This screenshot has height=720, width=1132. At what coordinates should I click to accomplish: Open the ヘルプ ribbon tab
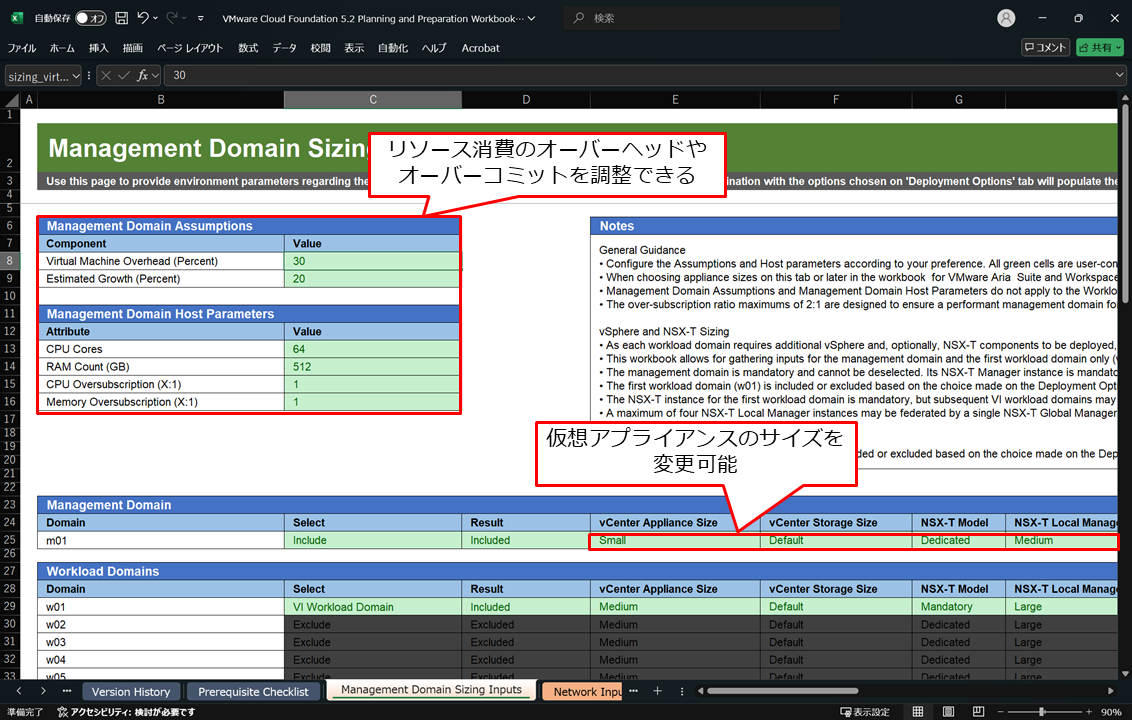click(434, 48)
